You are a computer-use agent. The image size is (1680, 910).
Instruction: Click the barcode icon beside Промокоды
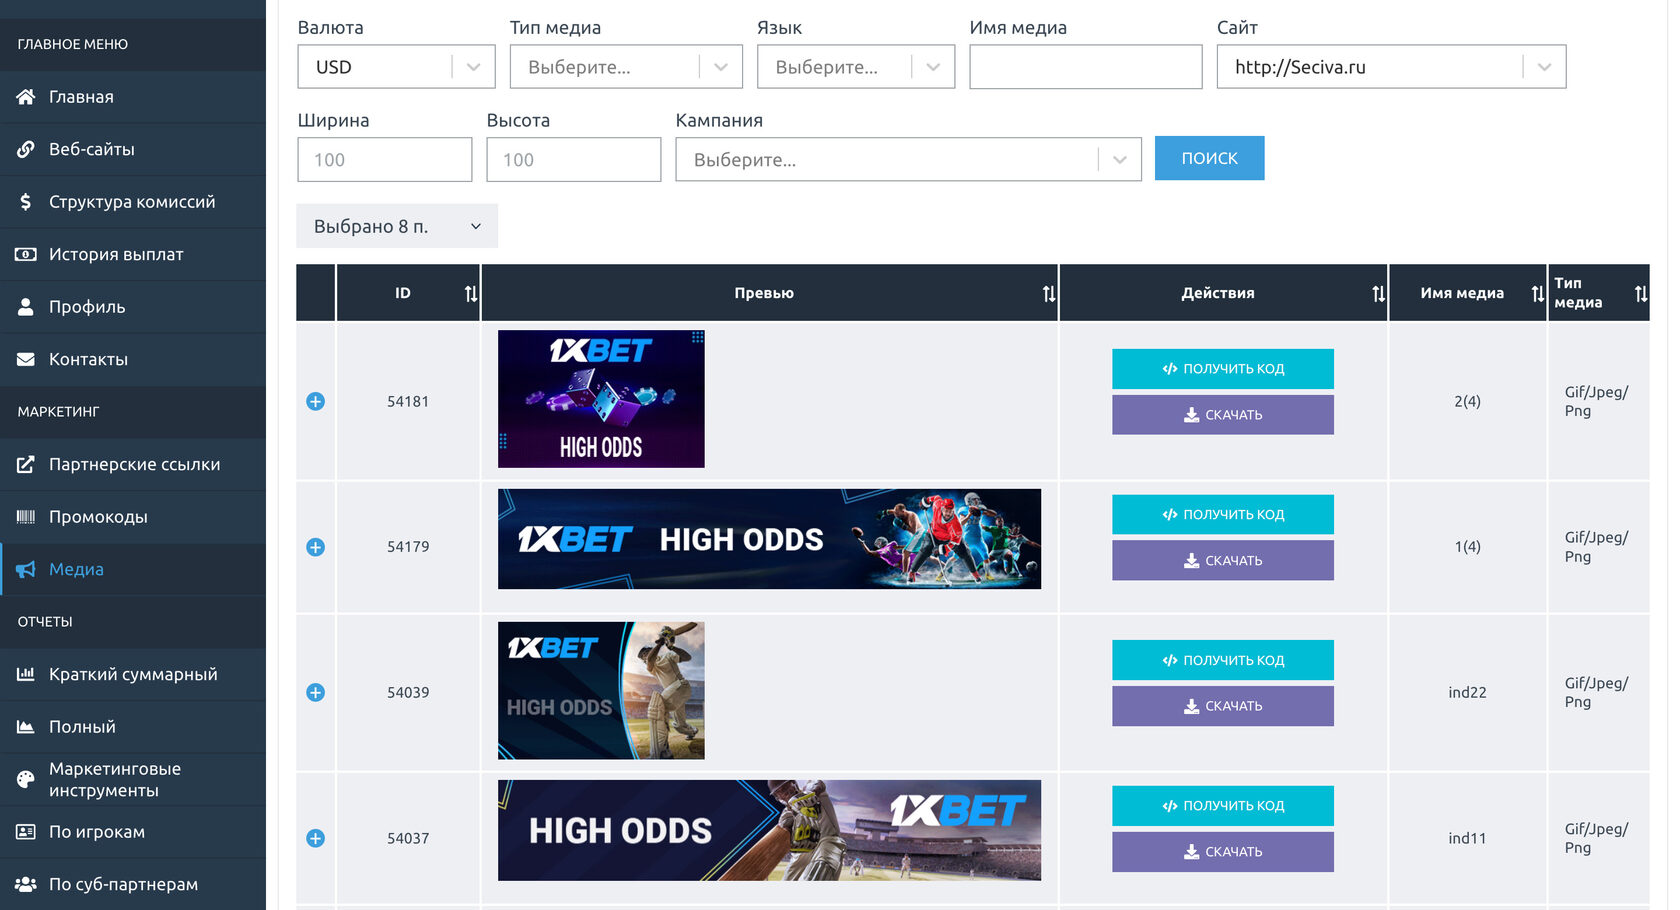(x=26, y=517)
